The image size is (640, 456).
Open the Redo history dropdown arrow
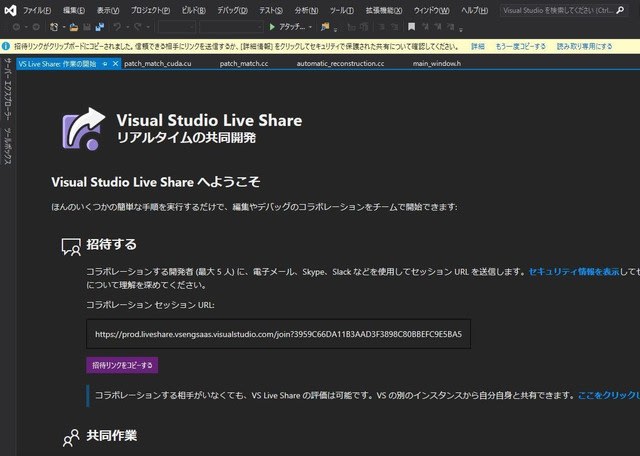tap(148, 27)
